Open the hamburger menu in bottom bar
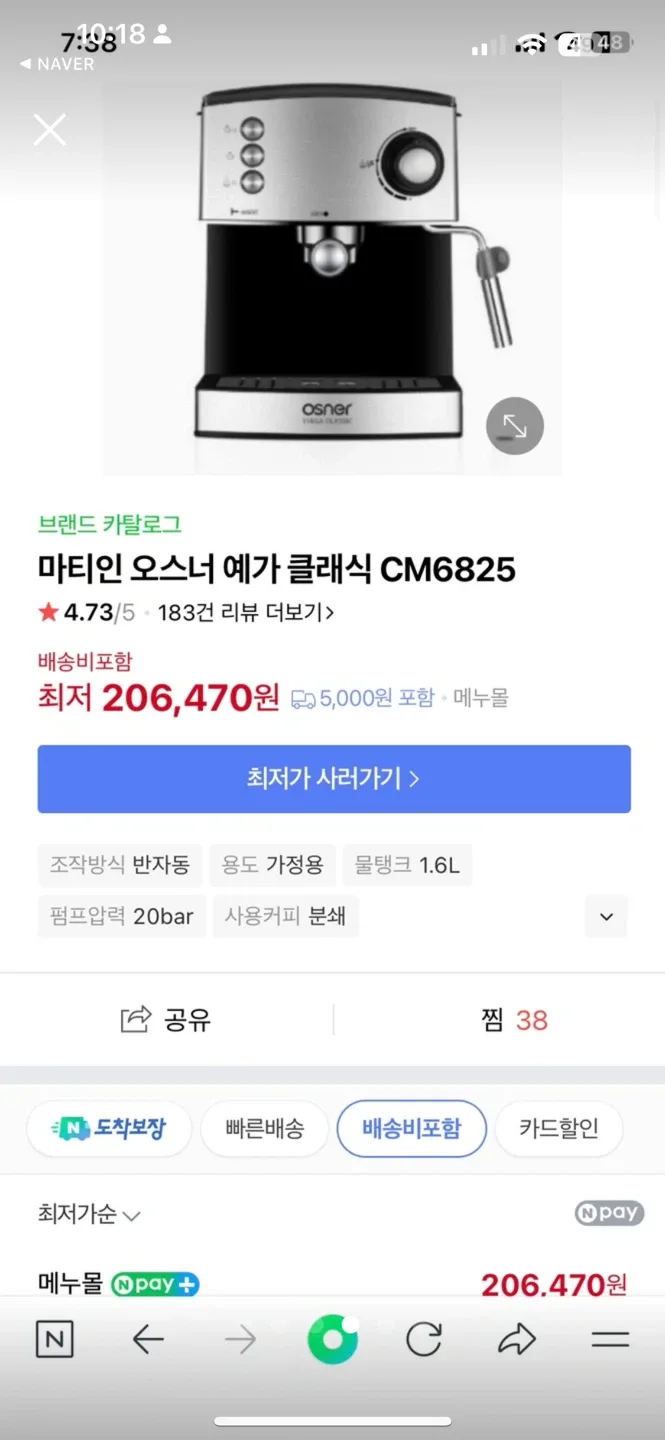Screen dimensions: 665x1440 (x=610, y=1339)
